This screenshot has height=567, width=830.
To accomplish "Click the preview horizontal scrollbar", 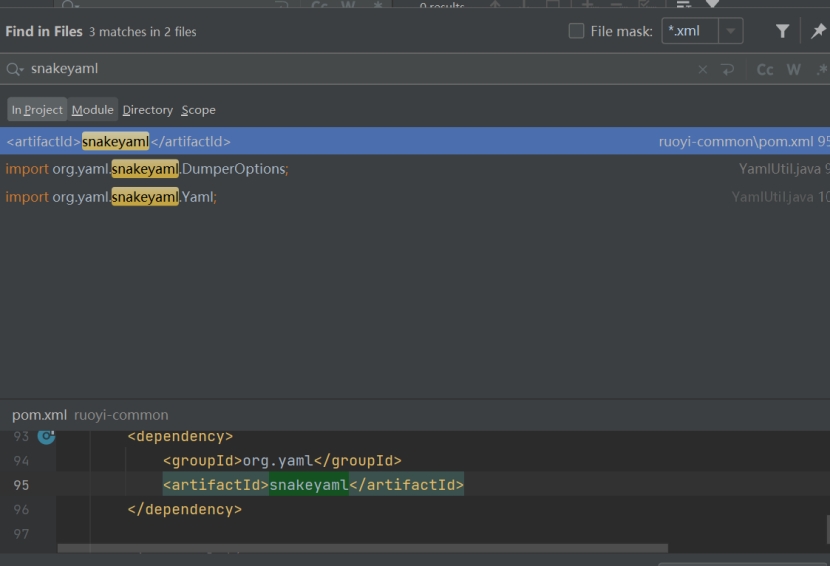I will 360,548.
